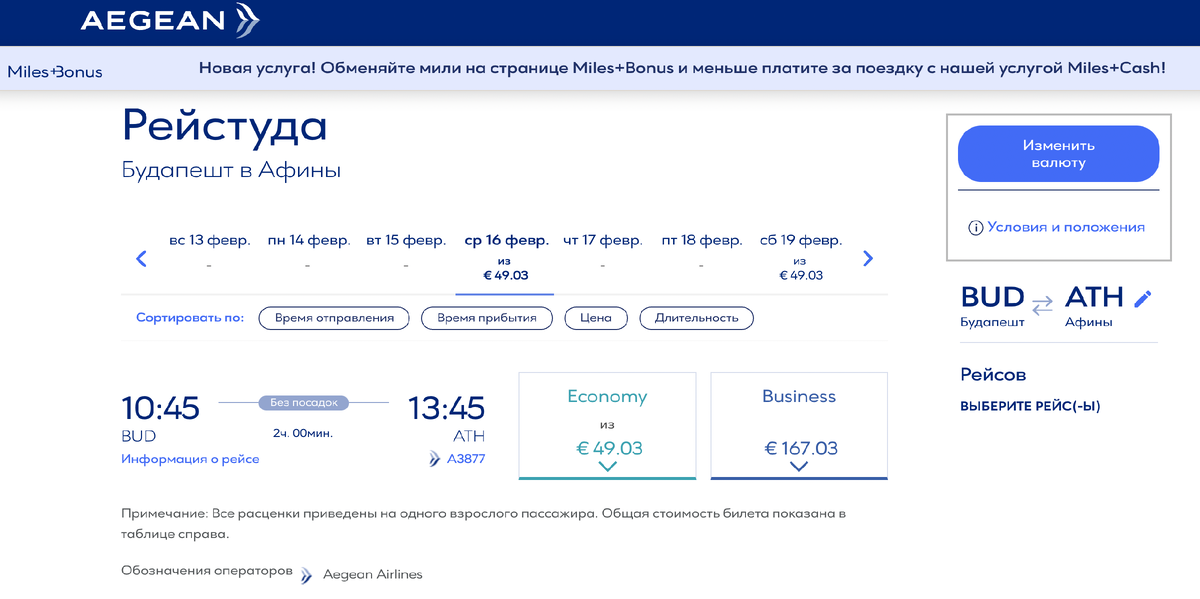Click the Изменить валюту button
Image resolution: width=1200 pixels, height=599 pixels.
(1058, 152)
